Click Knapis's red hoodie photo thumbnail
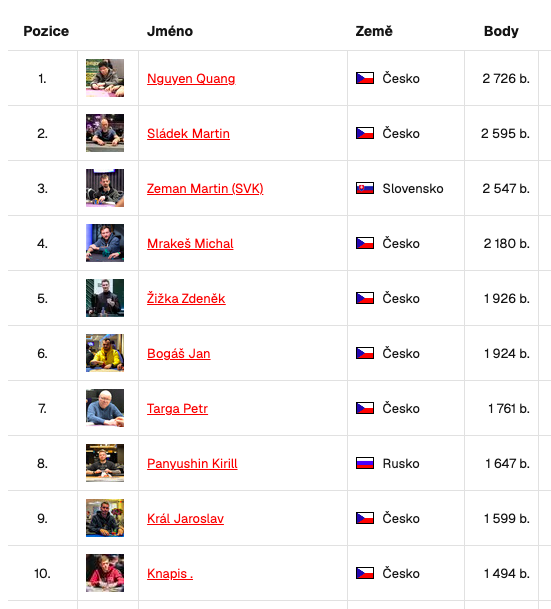This screenshot has width=551, height=609. tap(105, 573)
